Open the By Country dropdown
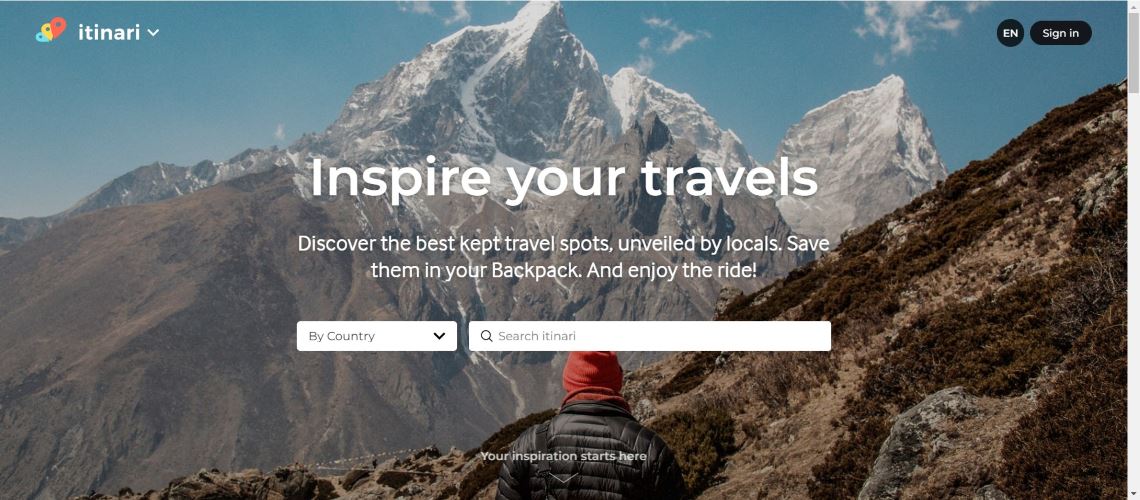Screen dimensions: 1140x500 click(x=377, y=336)
